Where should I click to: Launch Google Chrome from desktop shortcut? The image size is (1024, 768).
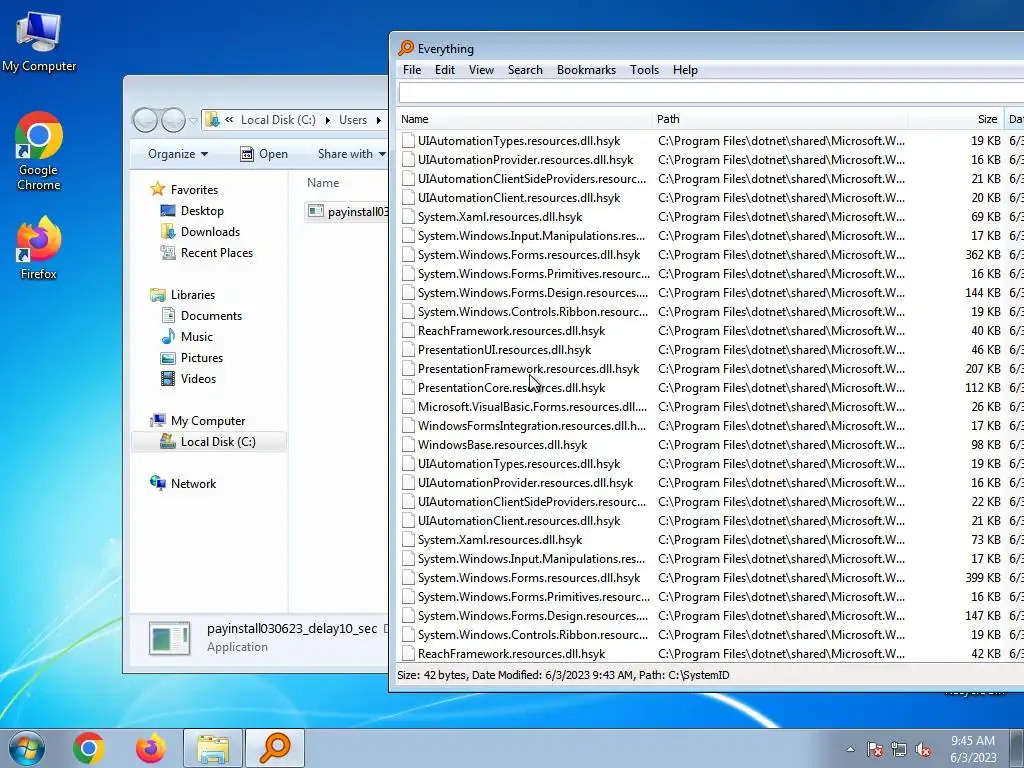39,152
